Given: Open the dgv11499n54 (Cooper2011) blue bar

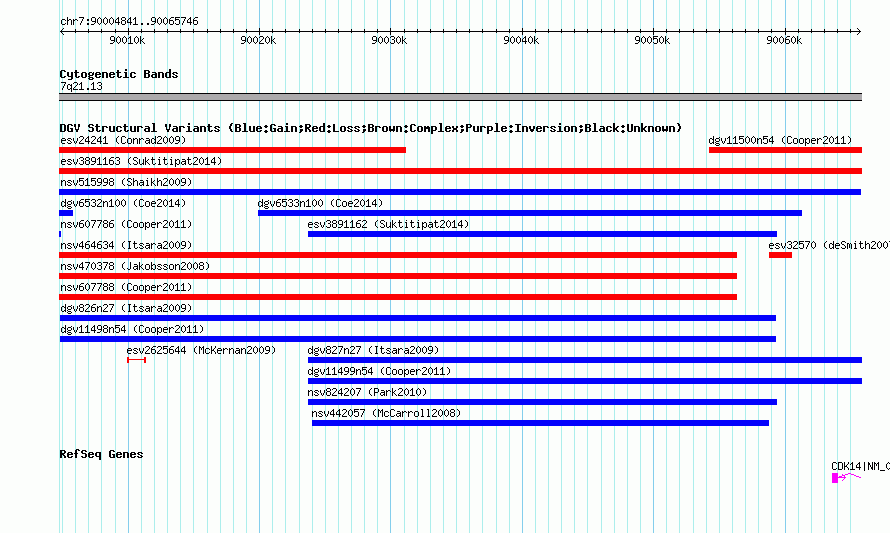Looking at the screenshot, I should [585, 381].
